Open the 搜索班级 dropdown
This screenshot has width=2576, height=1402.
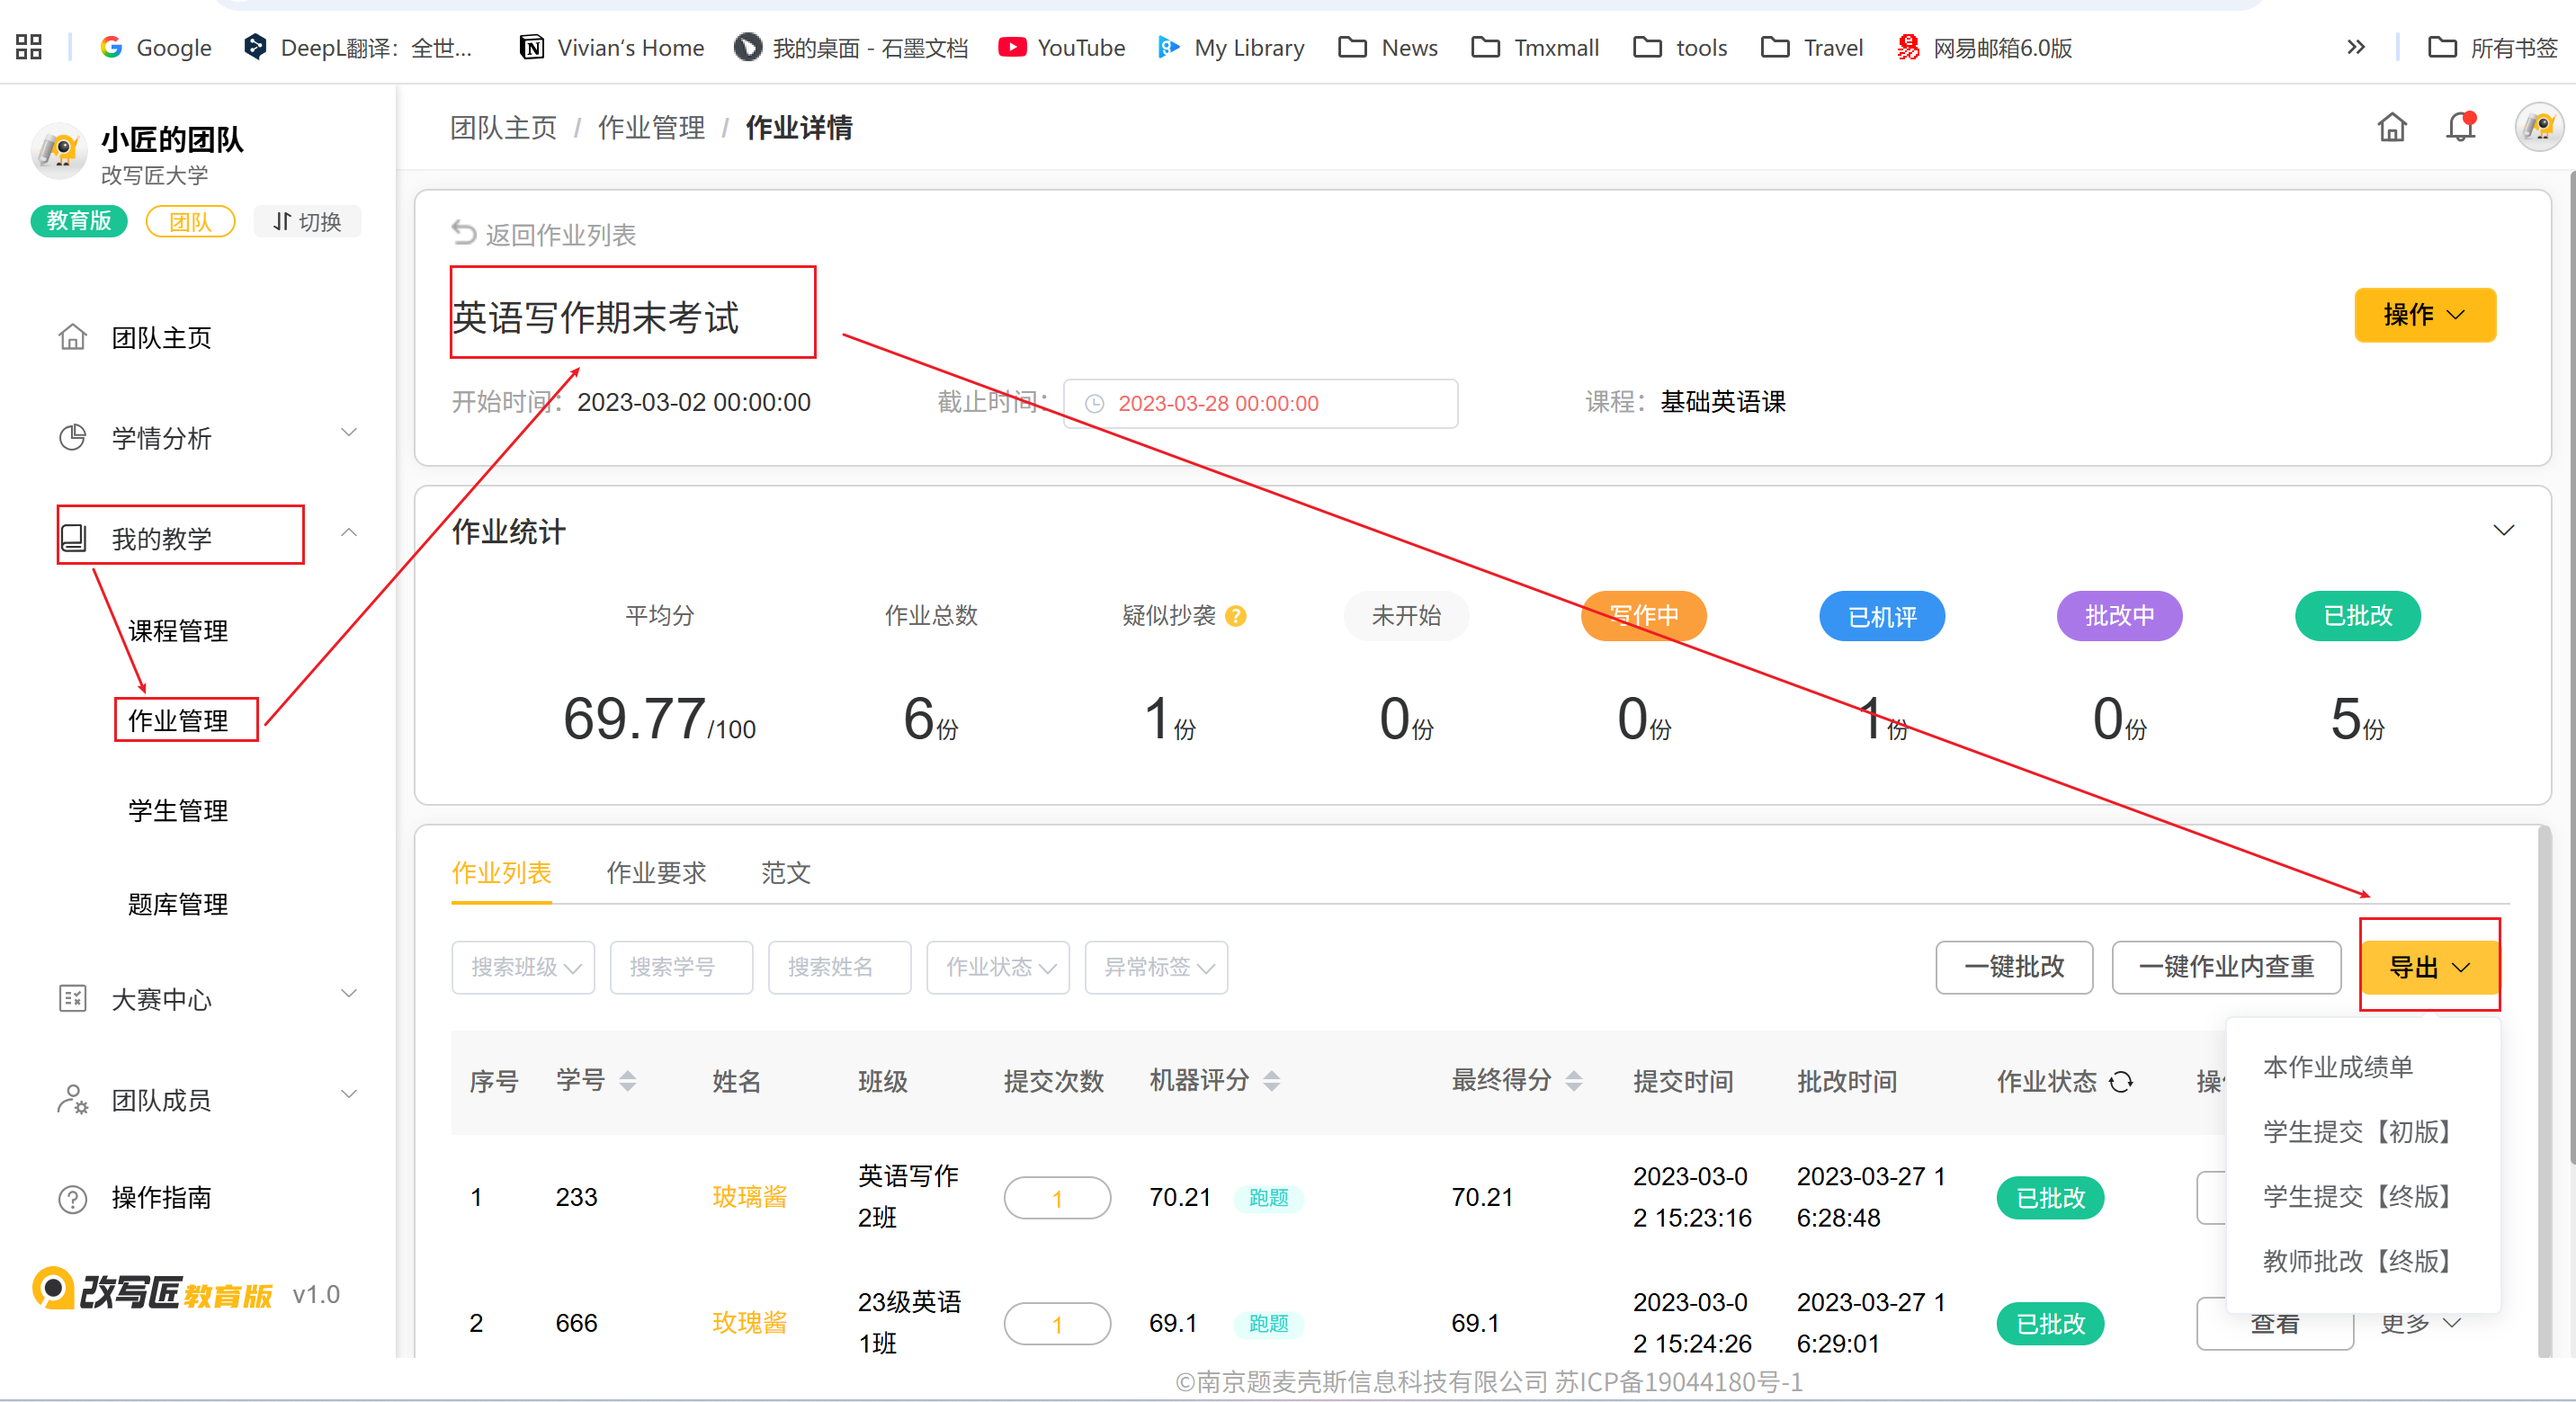point(523,967)
